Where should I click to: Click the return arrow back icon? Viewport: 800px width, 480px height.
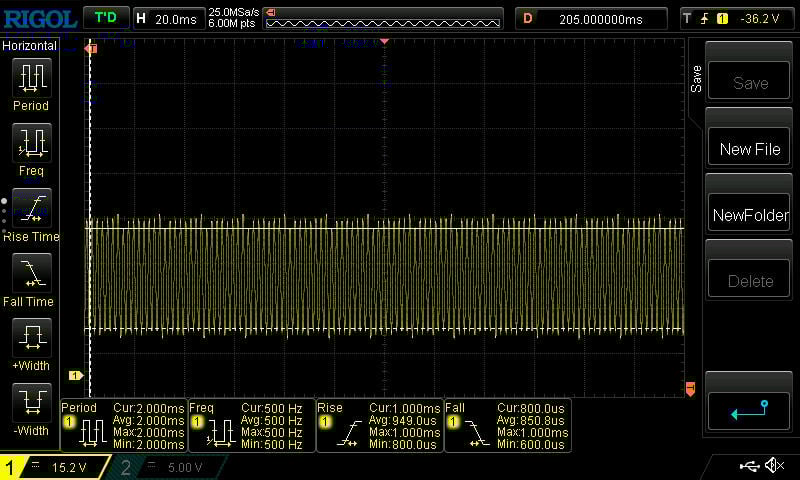749,410
